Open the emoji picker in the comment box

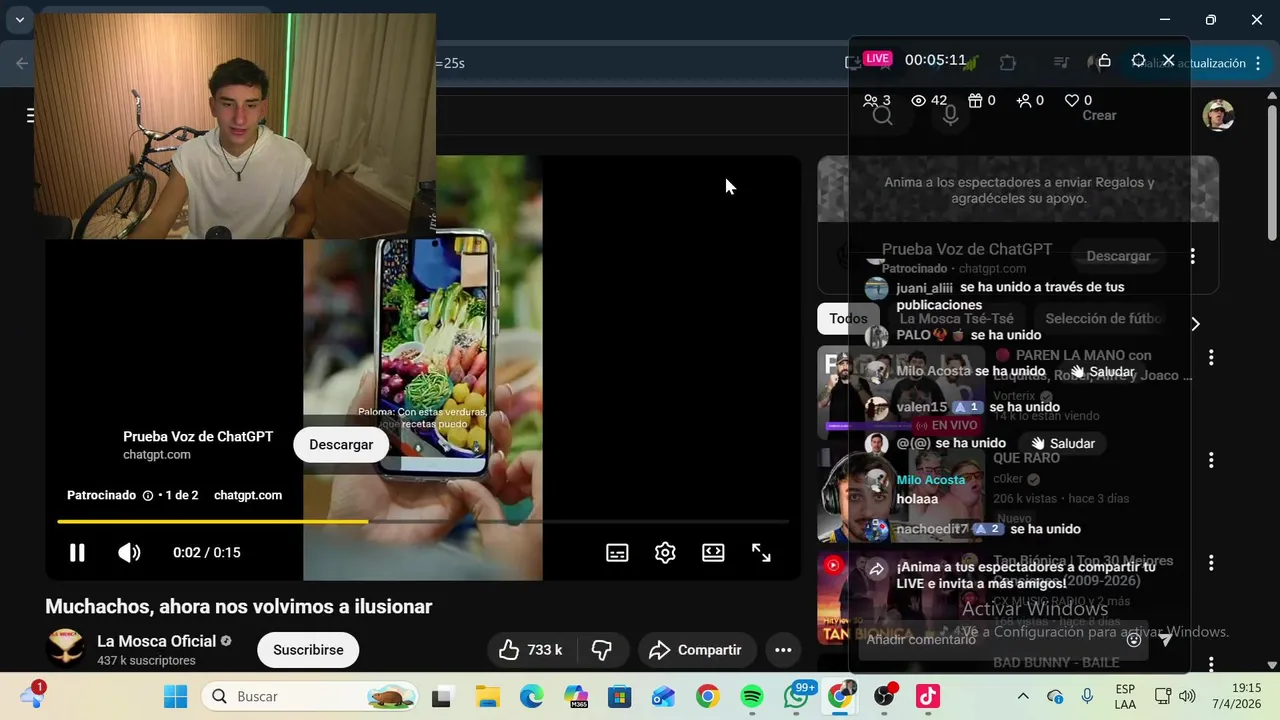tap(1134, 640)
